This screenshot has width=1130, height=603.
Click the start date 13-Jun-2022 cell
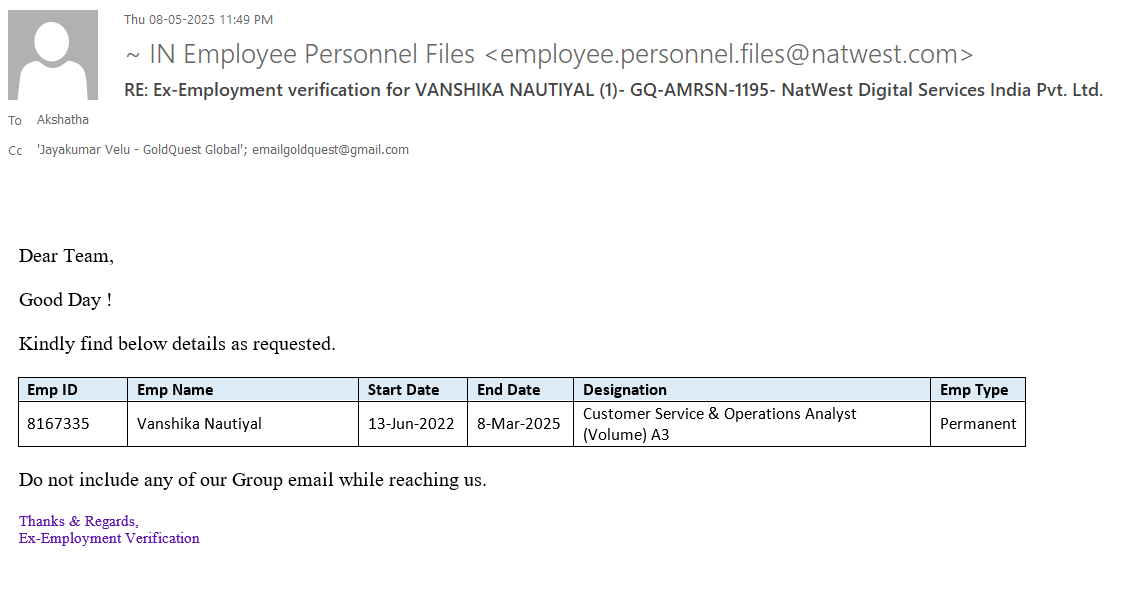coord(411,424)
